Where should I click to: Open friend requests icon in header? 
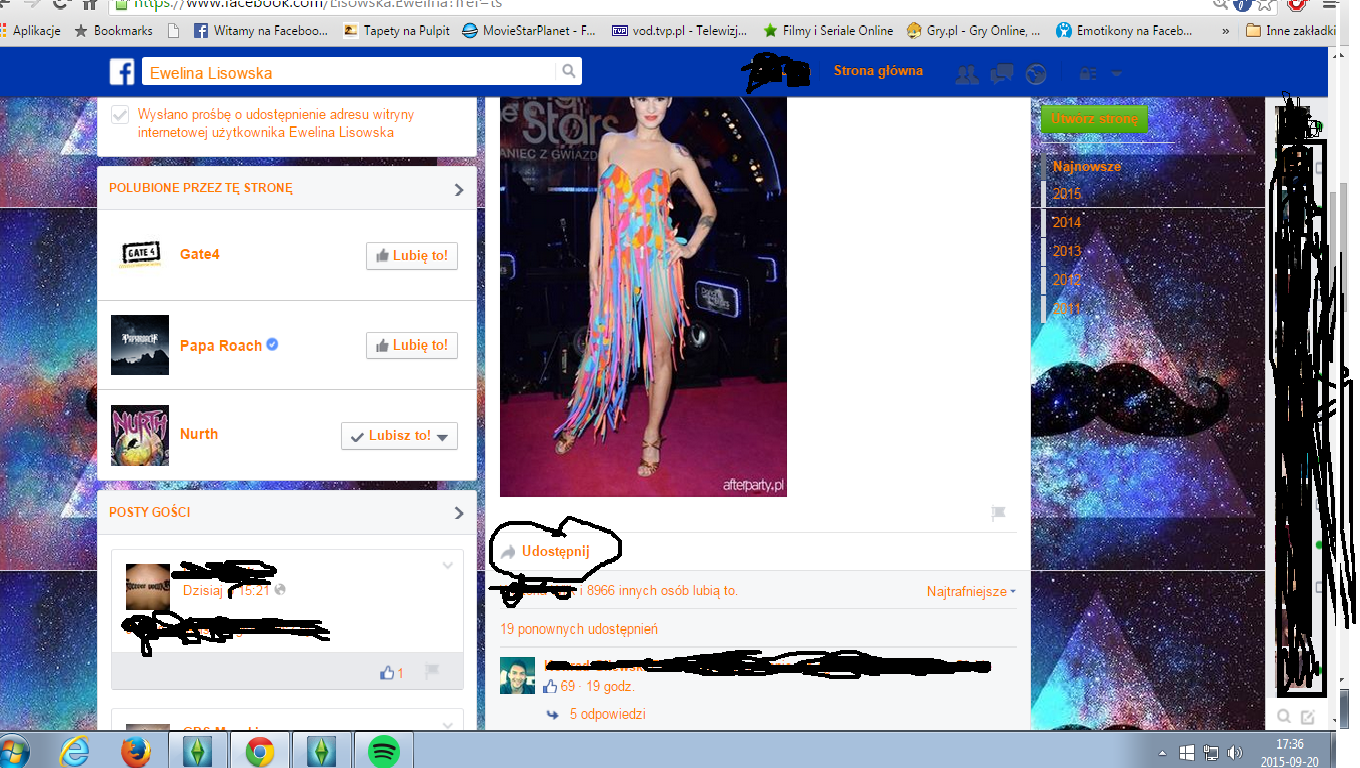(x=967, y=74)
